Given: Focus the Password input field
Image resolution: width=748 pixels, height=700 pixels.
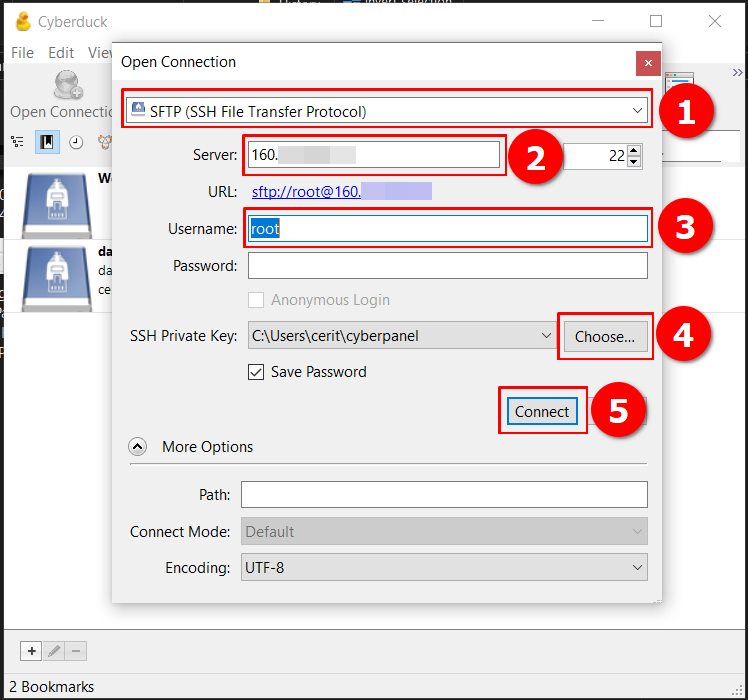Looking at the screenshot, I should click(x=447, y=265).
